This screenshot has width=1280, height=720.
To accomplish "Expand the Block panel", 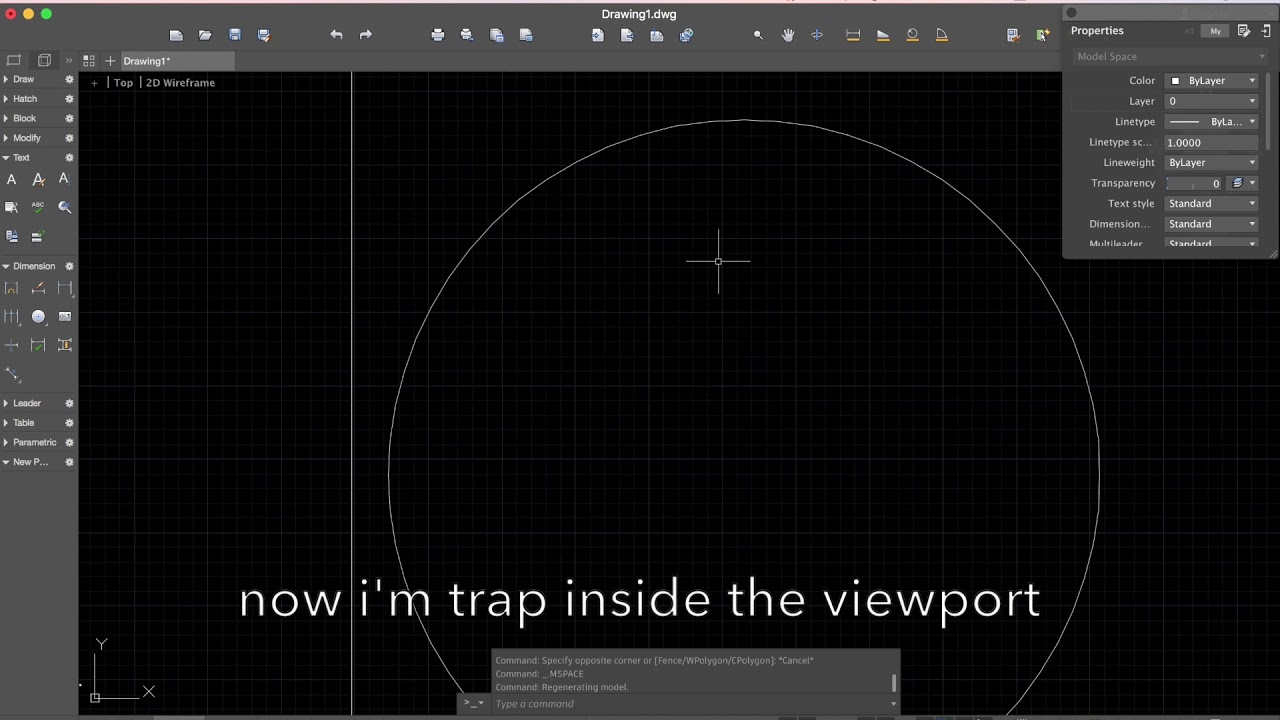I will click(6, 118).
